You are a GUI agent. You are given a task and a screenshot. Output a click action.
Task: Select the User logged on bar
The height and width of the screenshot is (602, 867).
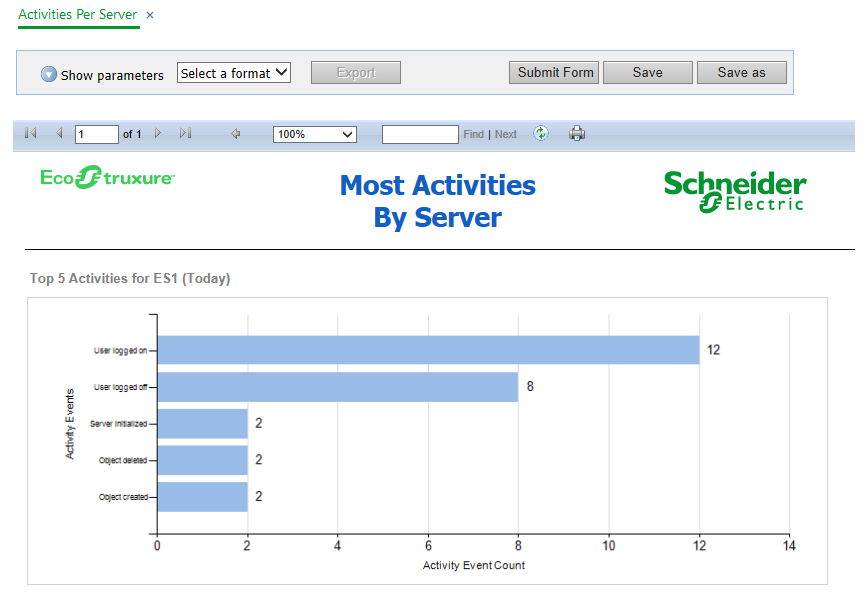(429, 350)
